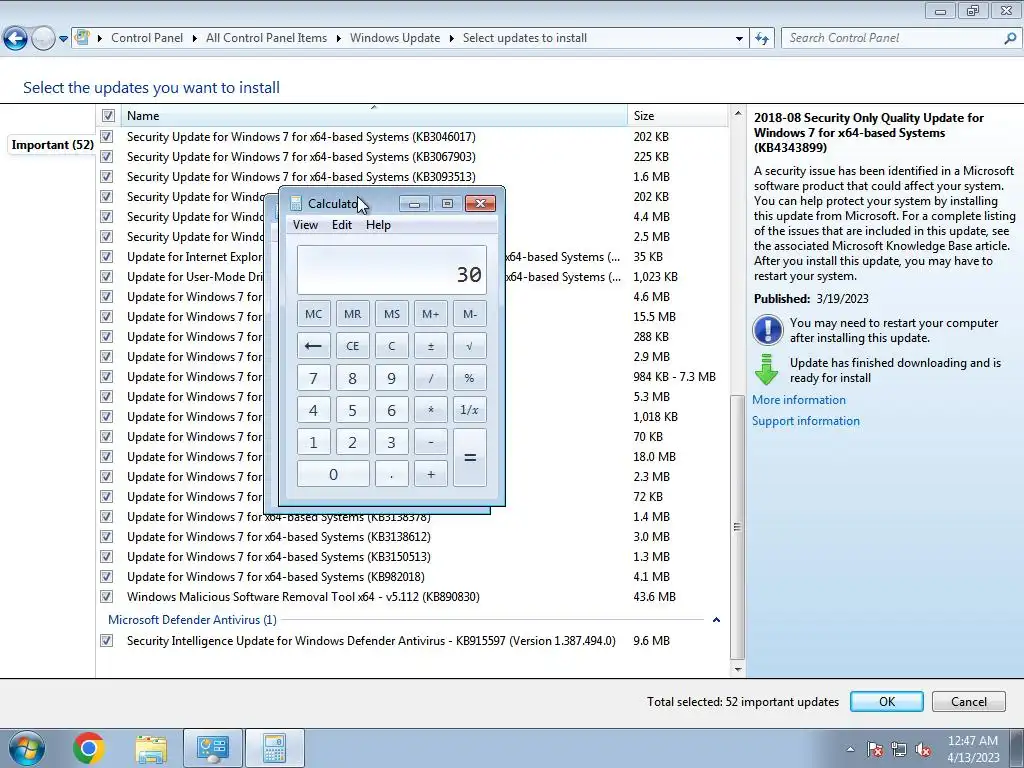Image resolution: width=1024 pixels, height=768 pixels.
Task: Click the update list scrollbar thumb
Action: click(737, 527)
